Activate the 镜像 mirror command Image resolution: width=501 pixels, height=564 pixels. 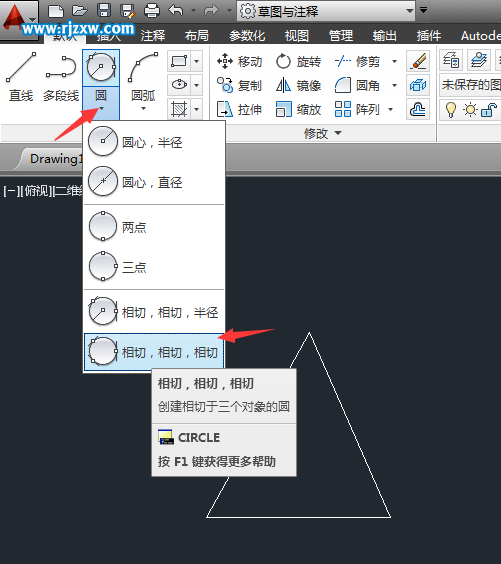(298, 85)
